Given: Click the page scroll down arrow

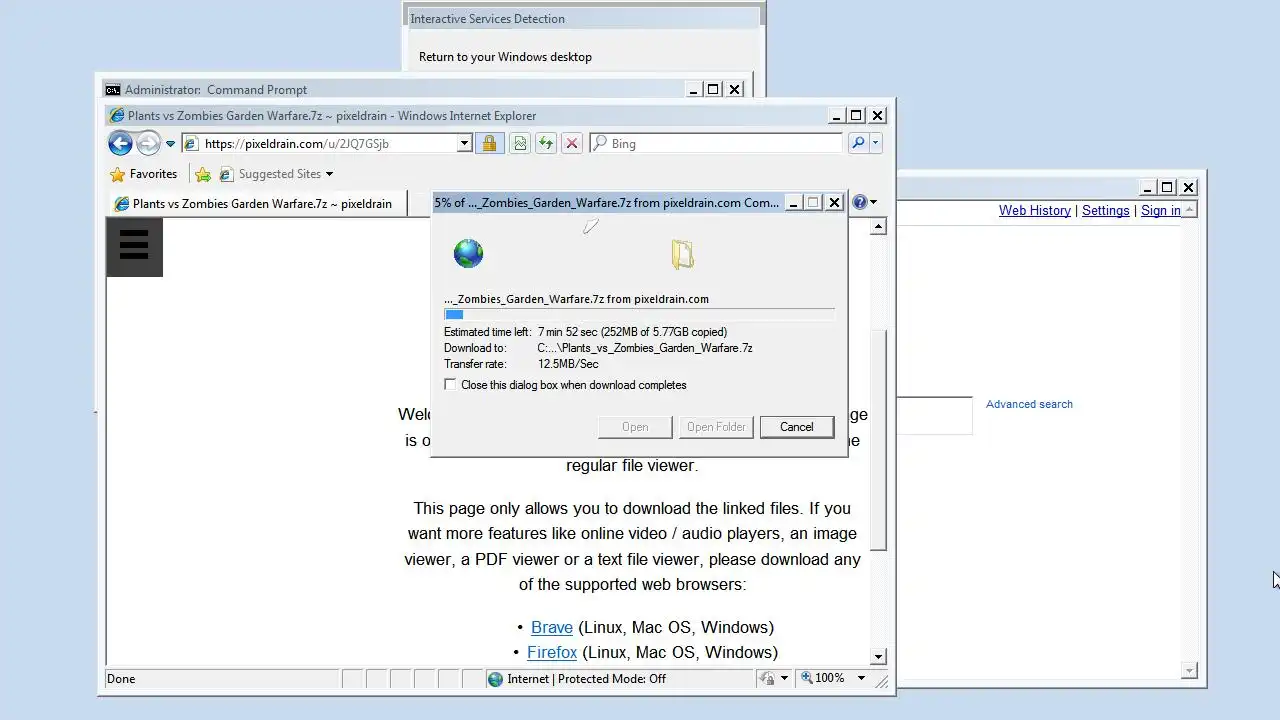Looking at the screenshot, I should (x=878, y=657).
